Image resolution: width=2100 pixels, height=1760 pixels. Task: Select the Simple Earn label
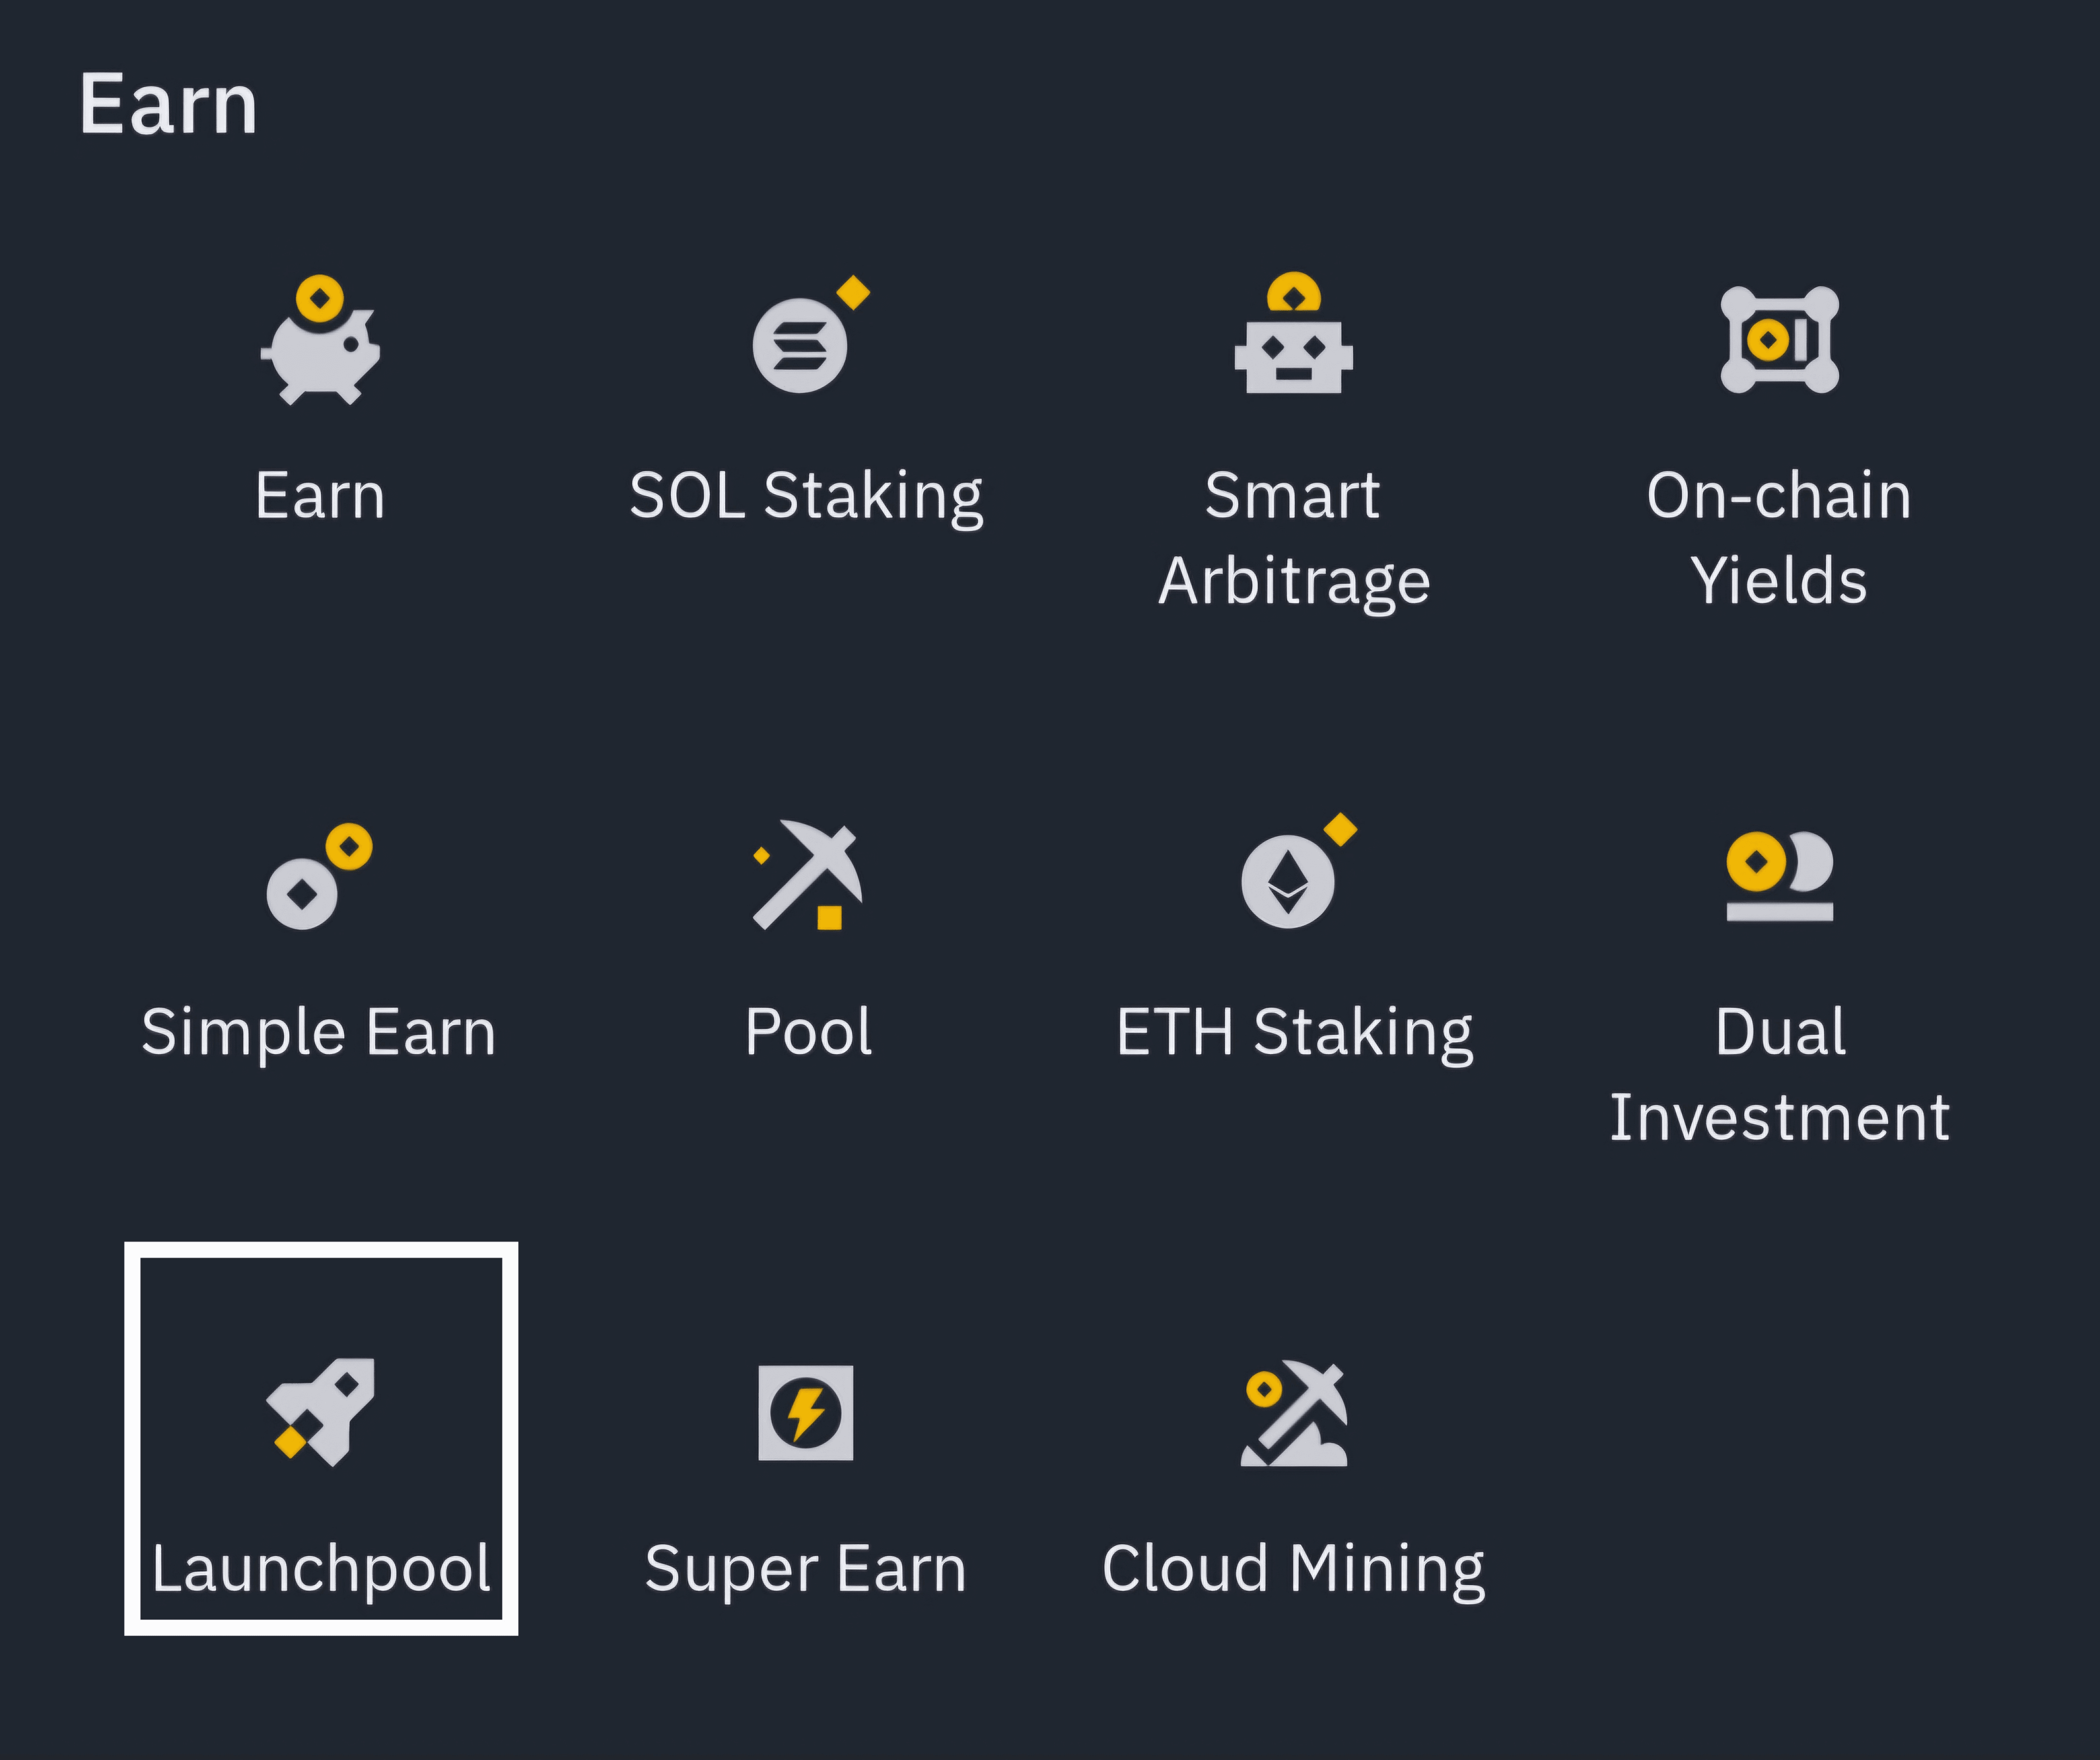[x=318, y=1032]
